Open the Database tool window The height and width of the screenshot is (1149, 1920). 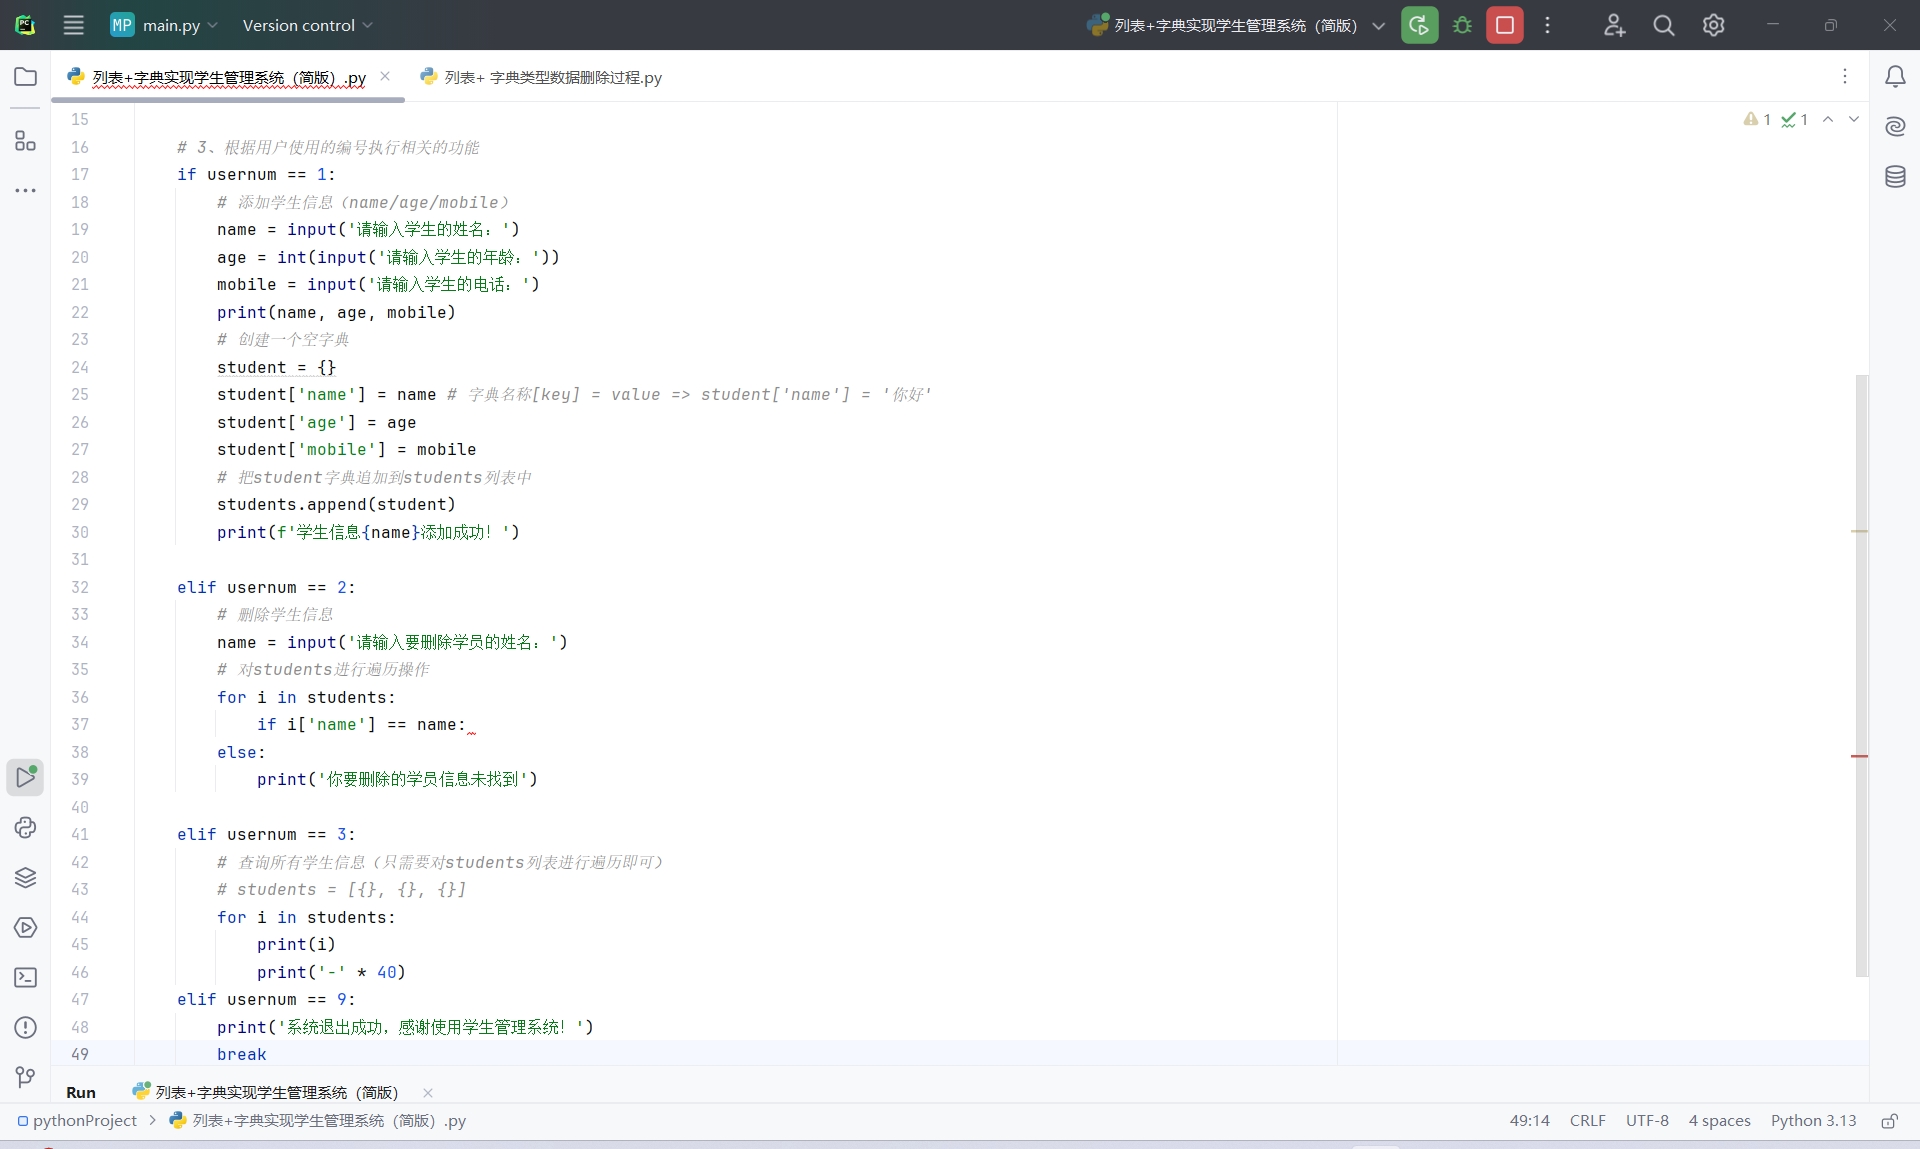click(1895, 177)
